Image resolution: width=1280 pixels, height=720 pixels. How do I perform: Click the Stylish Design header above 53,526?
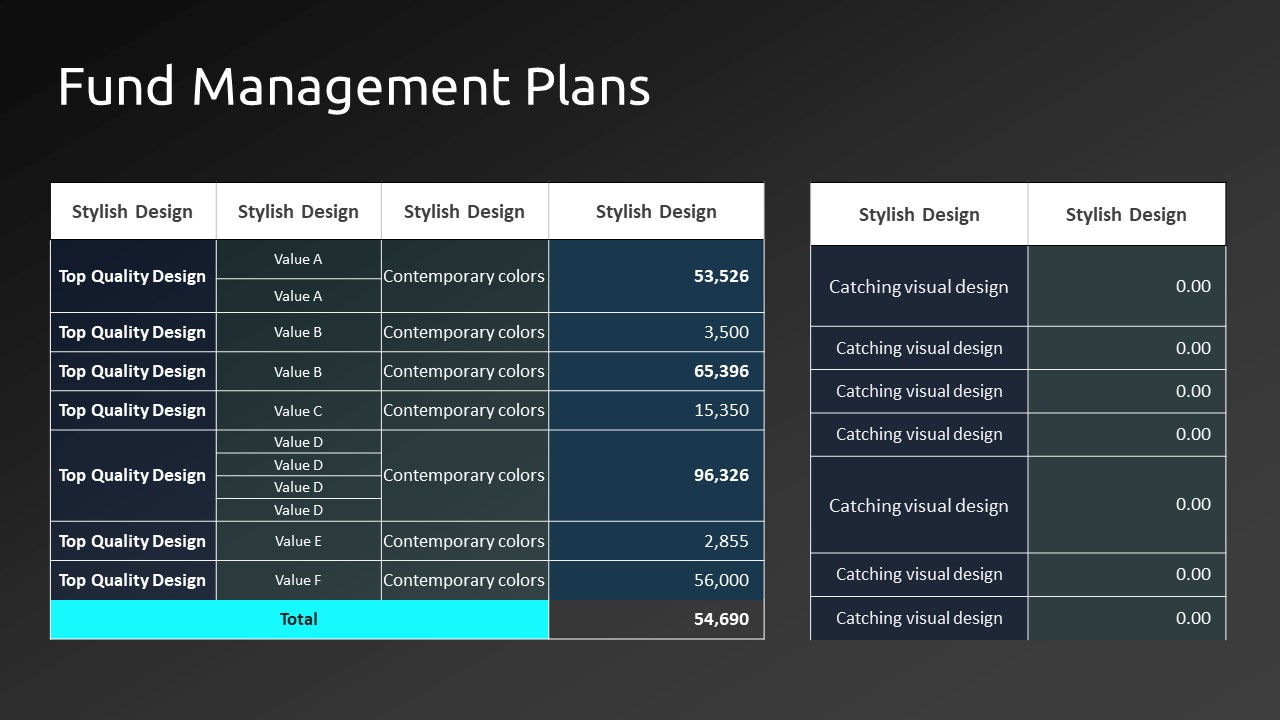[656, 211]
